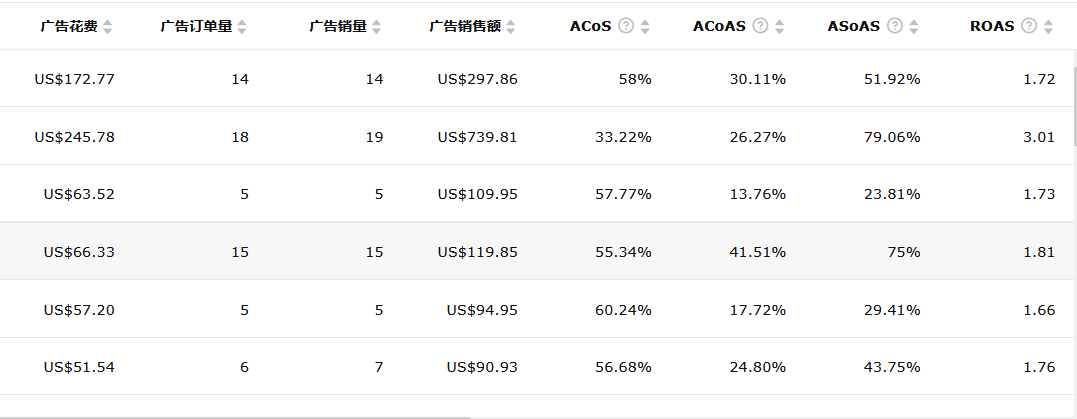Click the 广告花费 column header label
Image resolution: width=1077 pixels, height=419 pixels.
[69, 27]
